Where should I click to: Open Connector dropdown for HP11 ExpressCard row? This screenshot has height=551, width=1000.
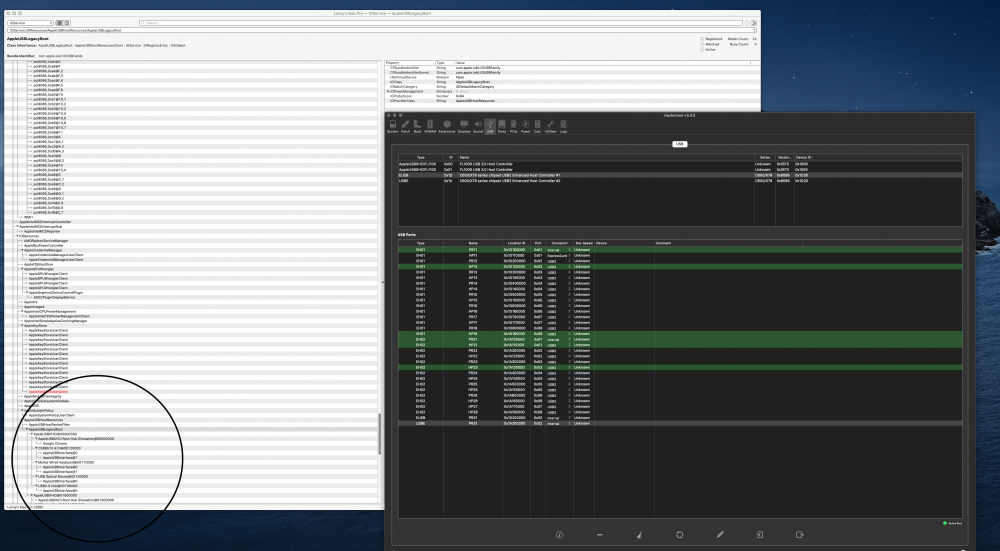coord(558,256)
